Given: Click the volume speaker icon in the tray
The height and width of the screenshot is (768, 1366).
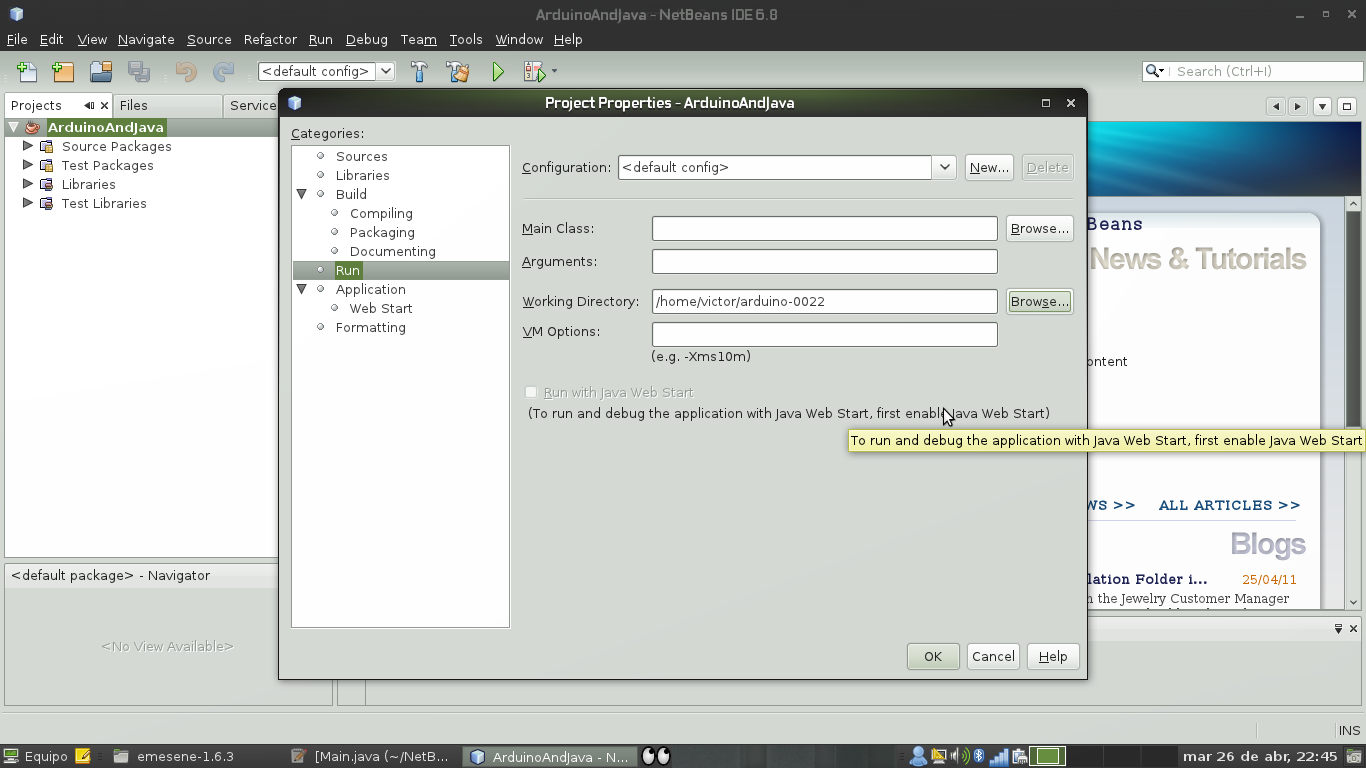Looking at the screenshot, I should click(x=958, y=756).
